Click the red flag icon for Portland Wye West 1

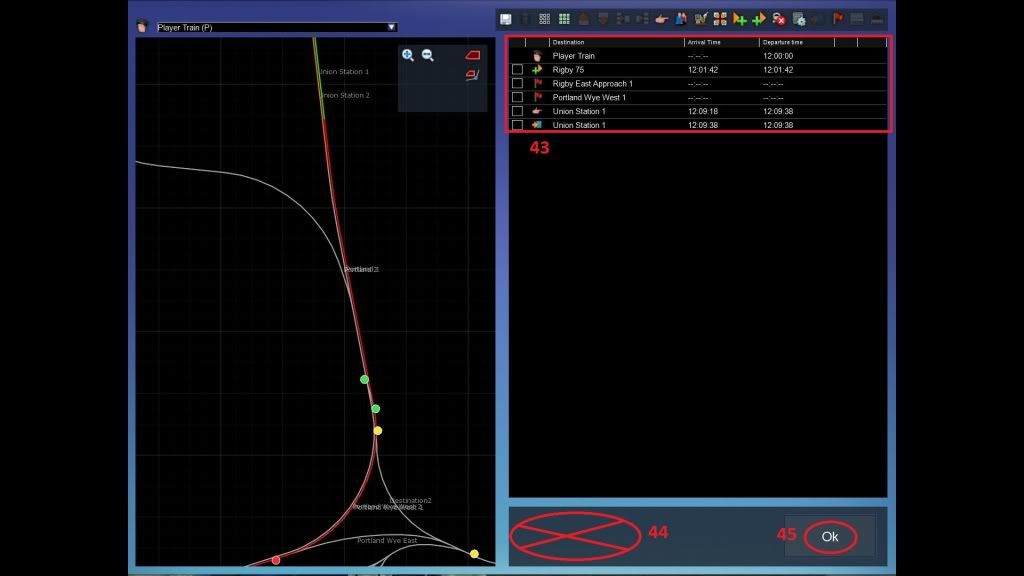click(x=537, y=97)
